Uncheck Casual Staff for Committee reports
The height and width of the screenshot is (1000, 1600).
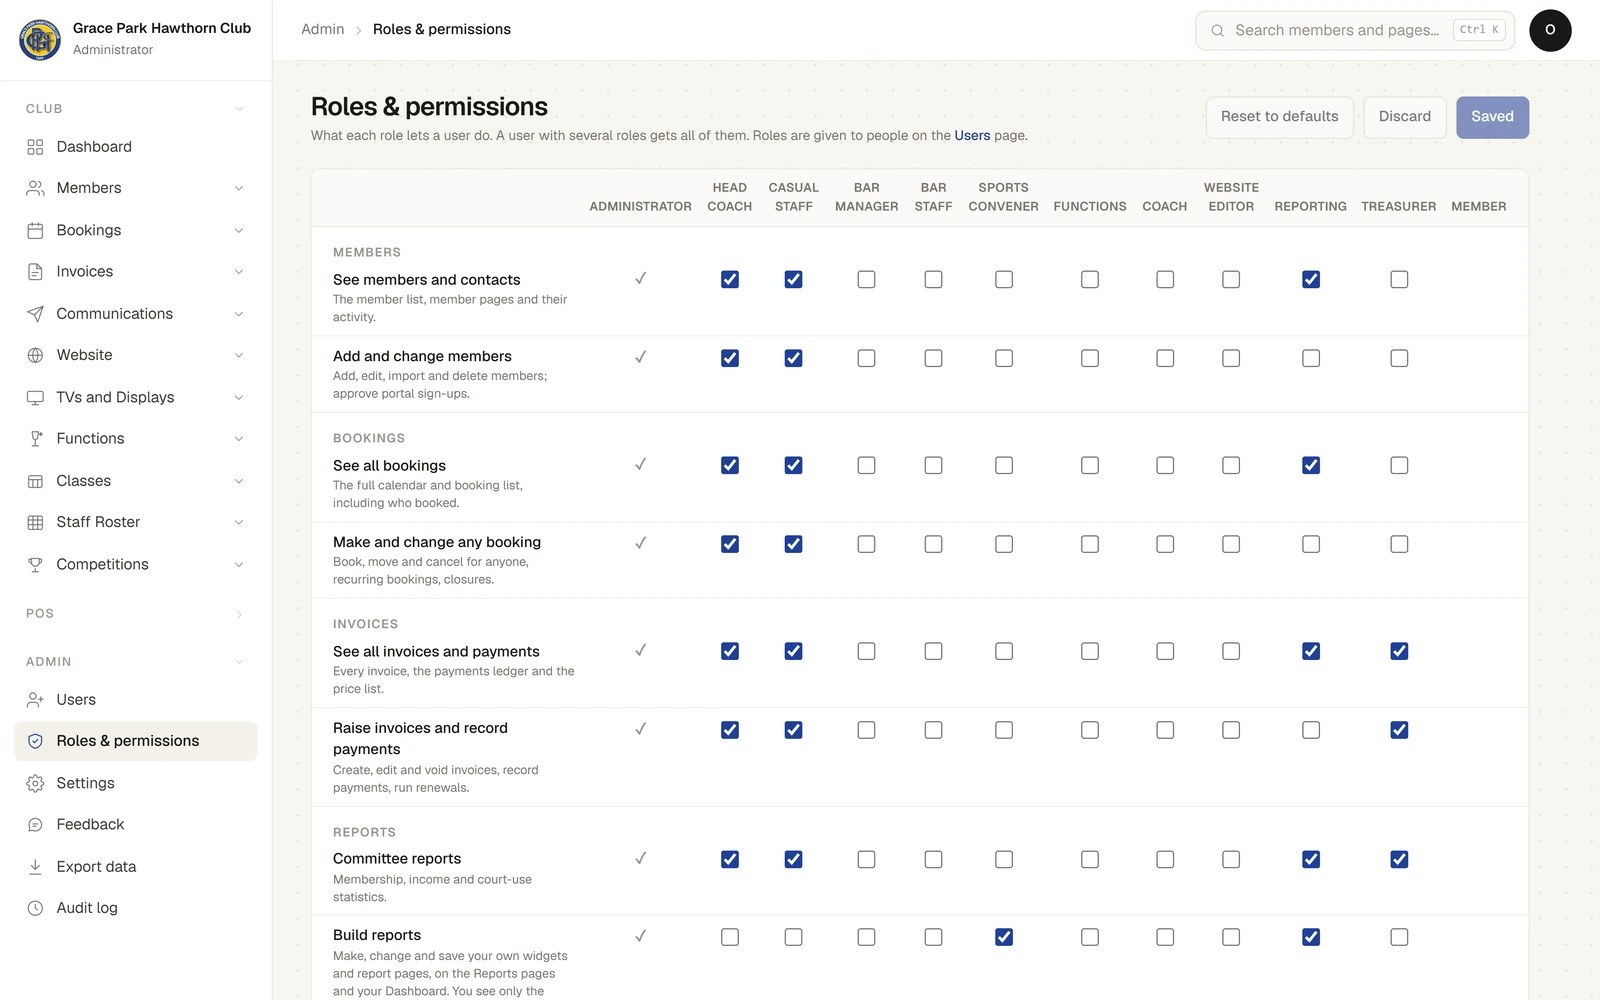click(x=793, y=859)
